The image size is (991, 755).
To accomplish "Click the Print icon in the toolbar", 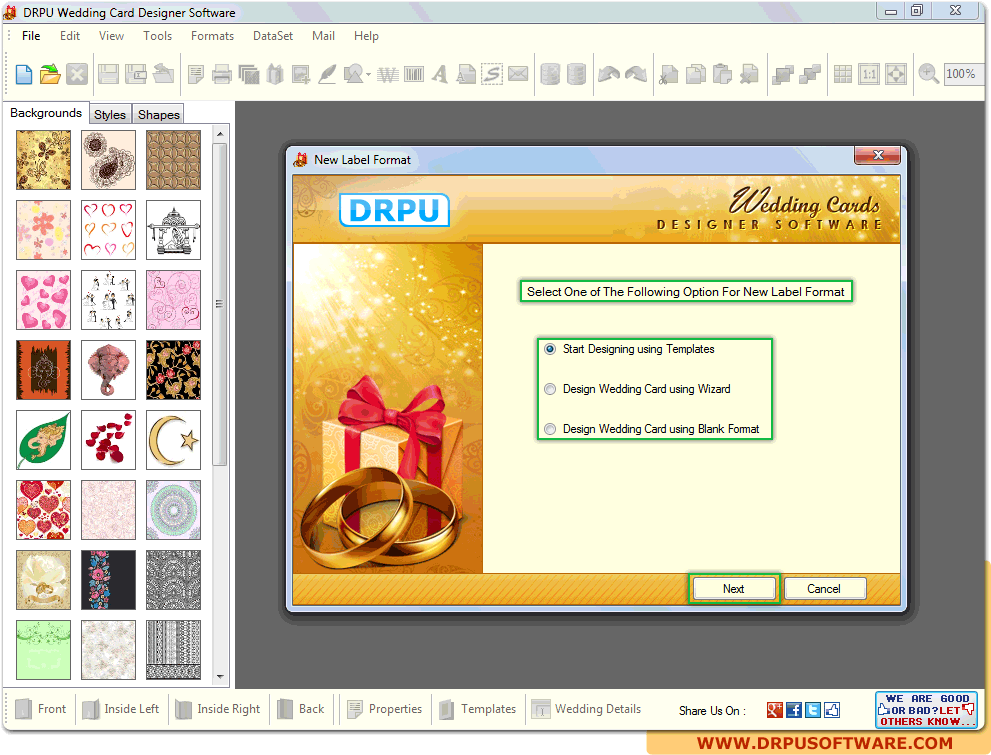I will click(222, 74).
